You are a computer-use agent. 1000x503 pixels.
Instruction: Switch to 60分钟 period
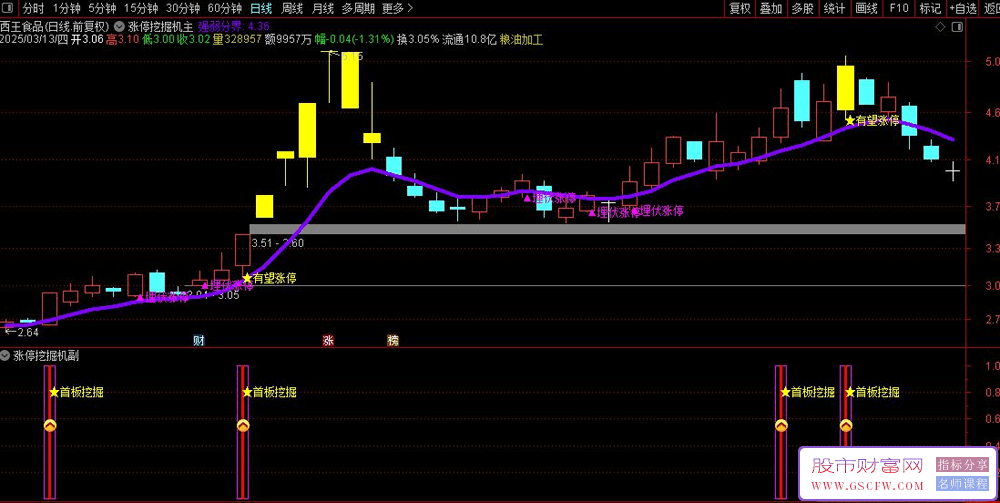[224, 8]
